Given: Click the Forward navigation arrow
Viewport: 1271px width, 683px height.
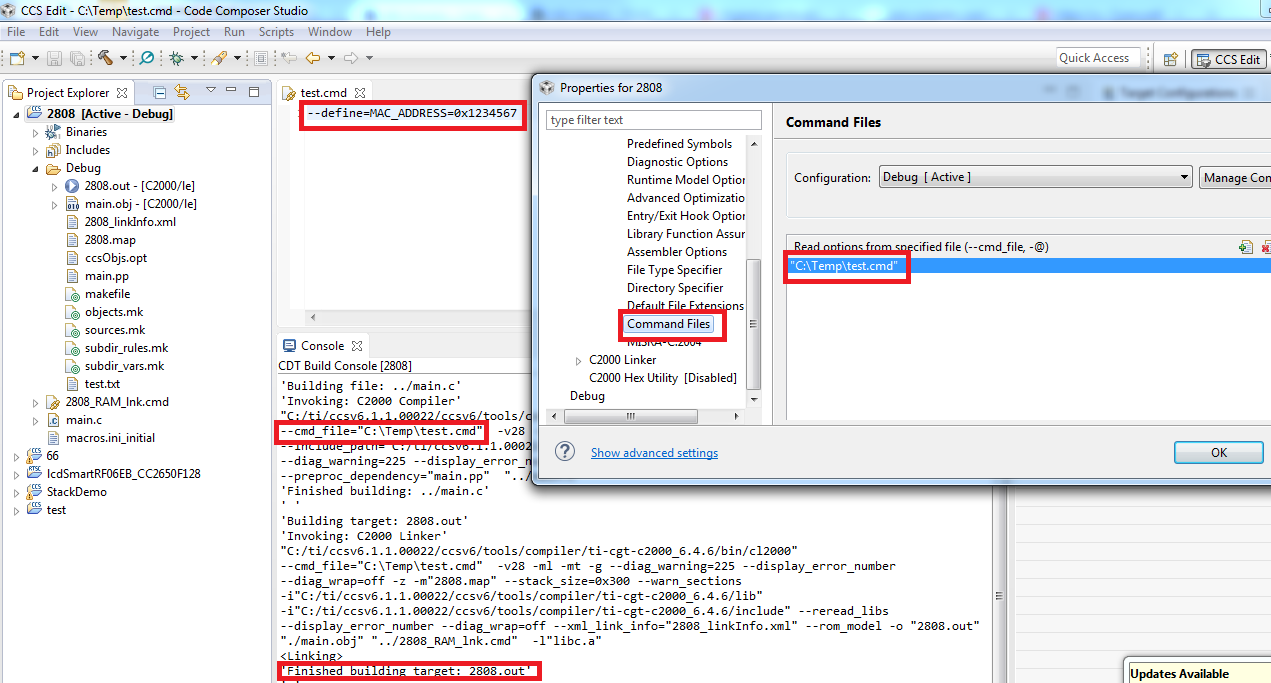Looking at the screenshot, I should (x=351, y=58).
